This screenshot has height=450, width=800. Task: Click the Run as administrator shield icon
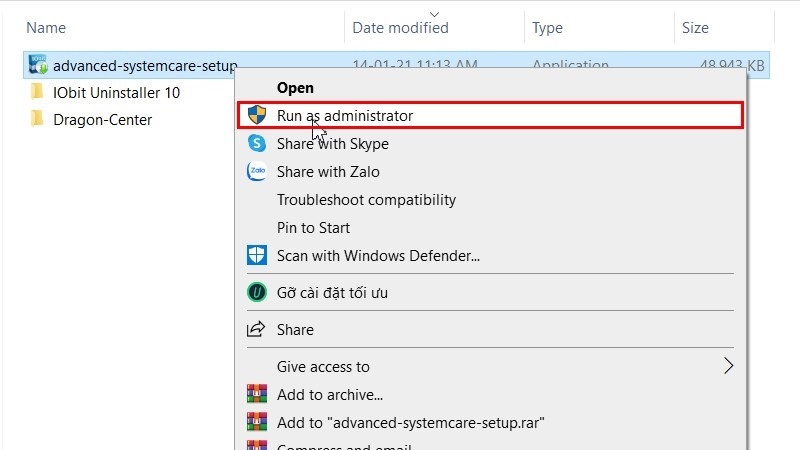257,116
